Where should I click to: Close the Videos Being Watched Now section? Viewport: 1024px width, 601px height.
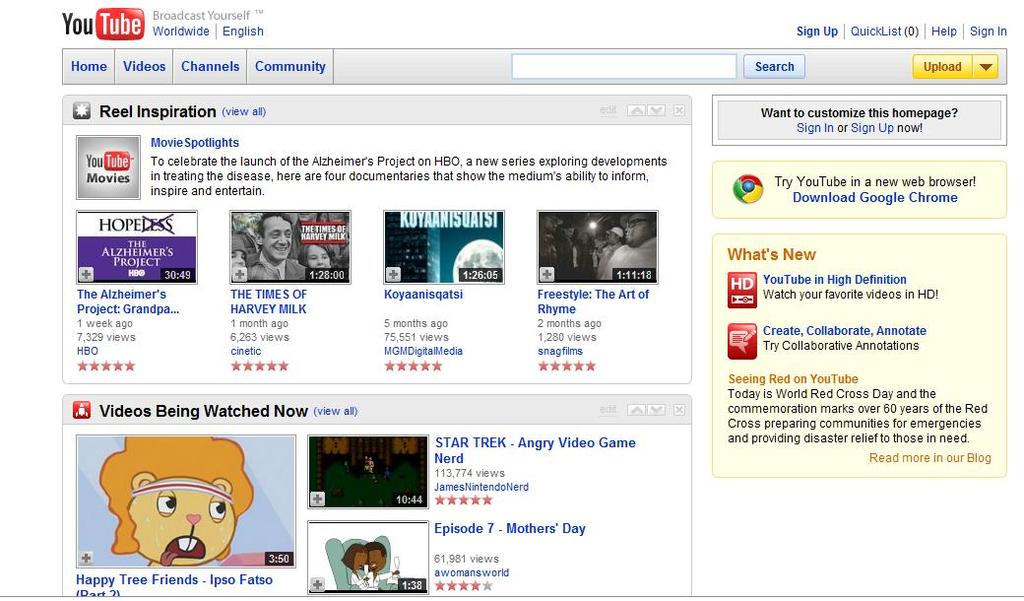click(x=679, y=410)
